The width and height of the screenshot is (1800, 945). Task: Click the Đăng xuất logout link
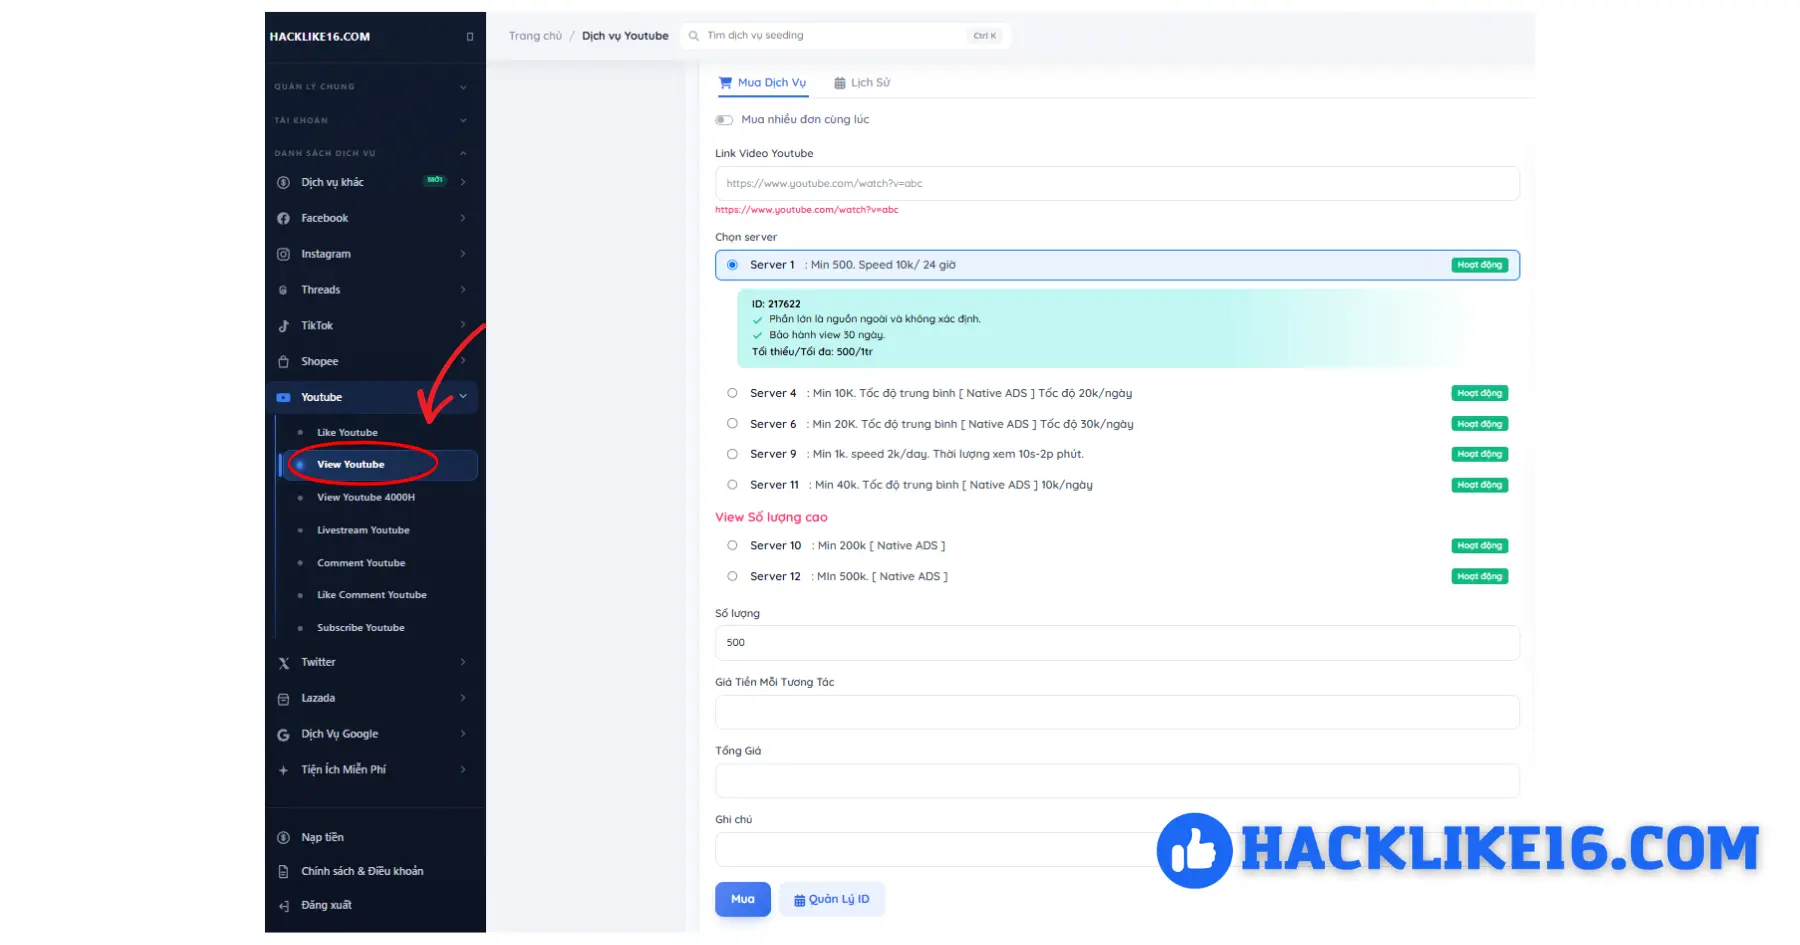326,906
